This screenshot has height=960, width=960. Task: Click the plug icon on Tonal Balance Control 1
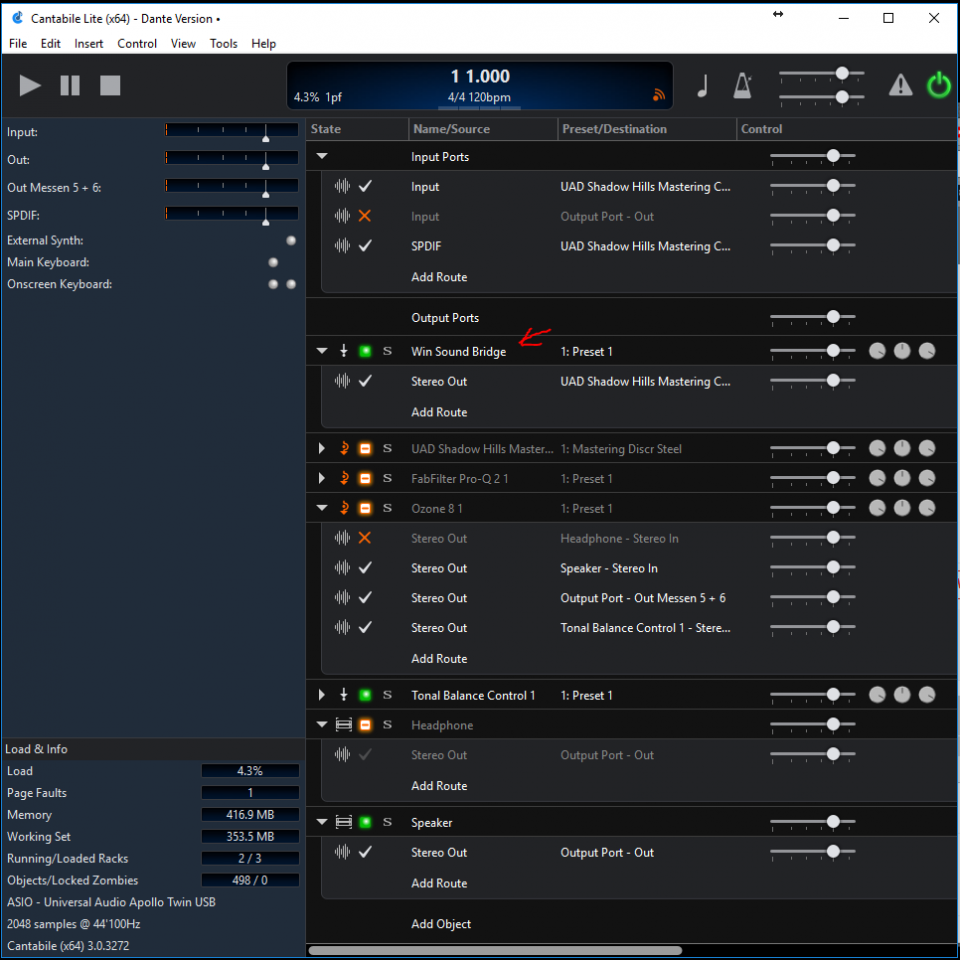coord(343,694)
